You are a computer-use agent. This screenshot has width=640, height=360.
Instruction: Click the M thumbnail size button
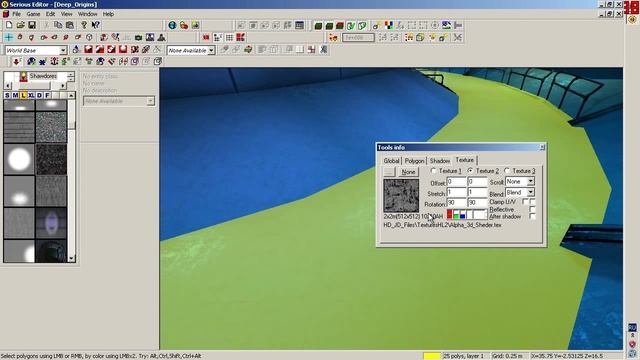16,95
